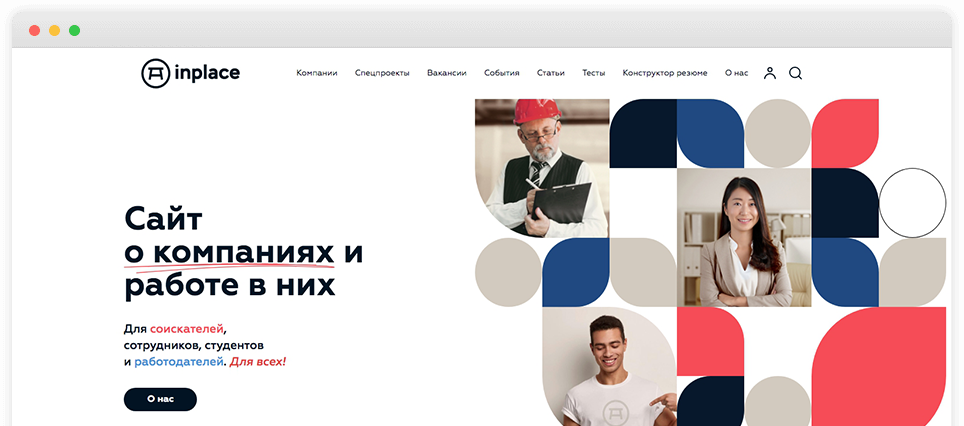
Task: Open the user account profile icon
Action: pos(770,73)
